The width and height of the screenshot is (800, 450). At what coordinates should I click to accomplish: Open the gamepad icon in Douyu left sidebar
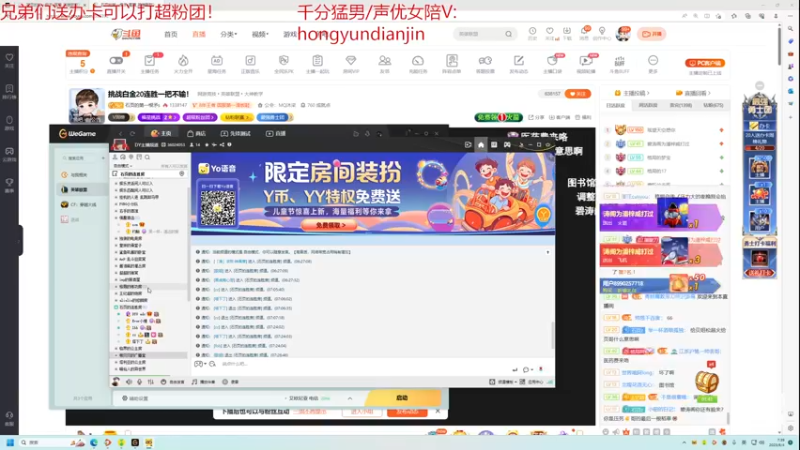(x=9, y=152)
